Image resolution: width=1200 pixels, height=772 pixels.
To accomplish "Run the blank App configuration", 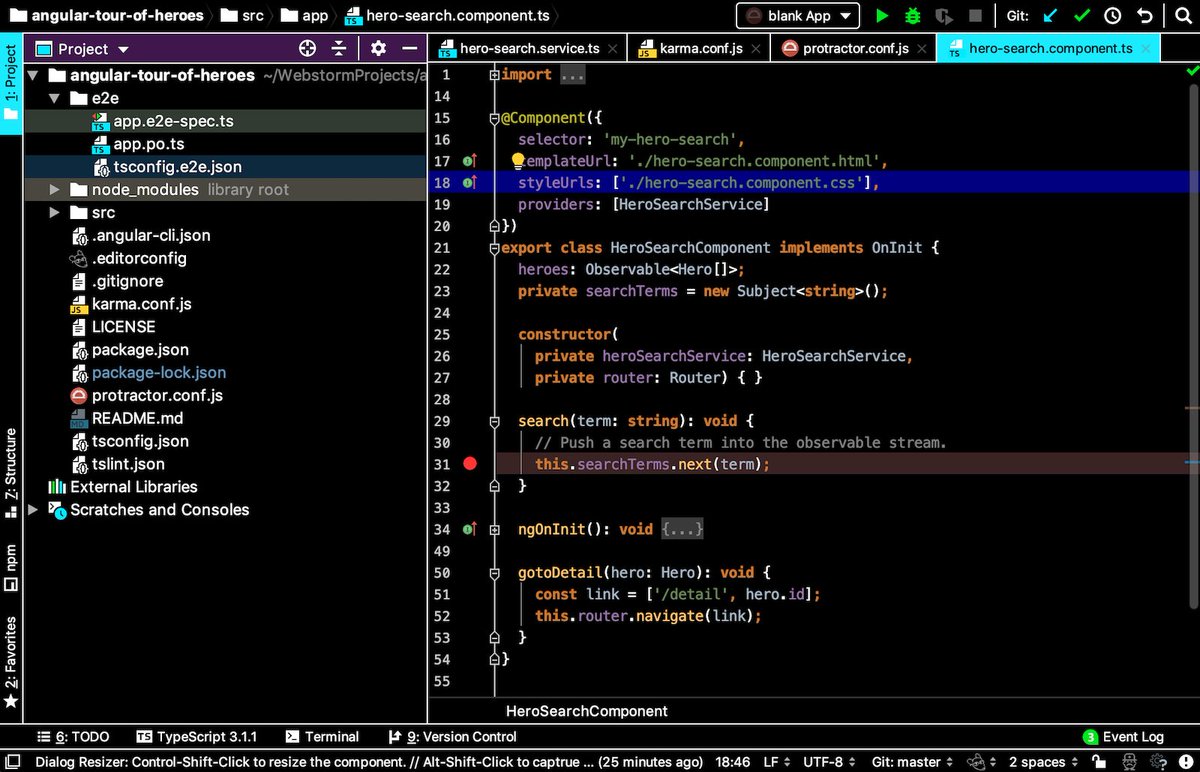I will (x=881, y=16).
